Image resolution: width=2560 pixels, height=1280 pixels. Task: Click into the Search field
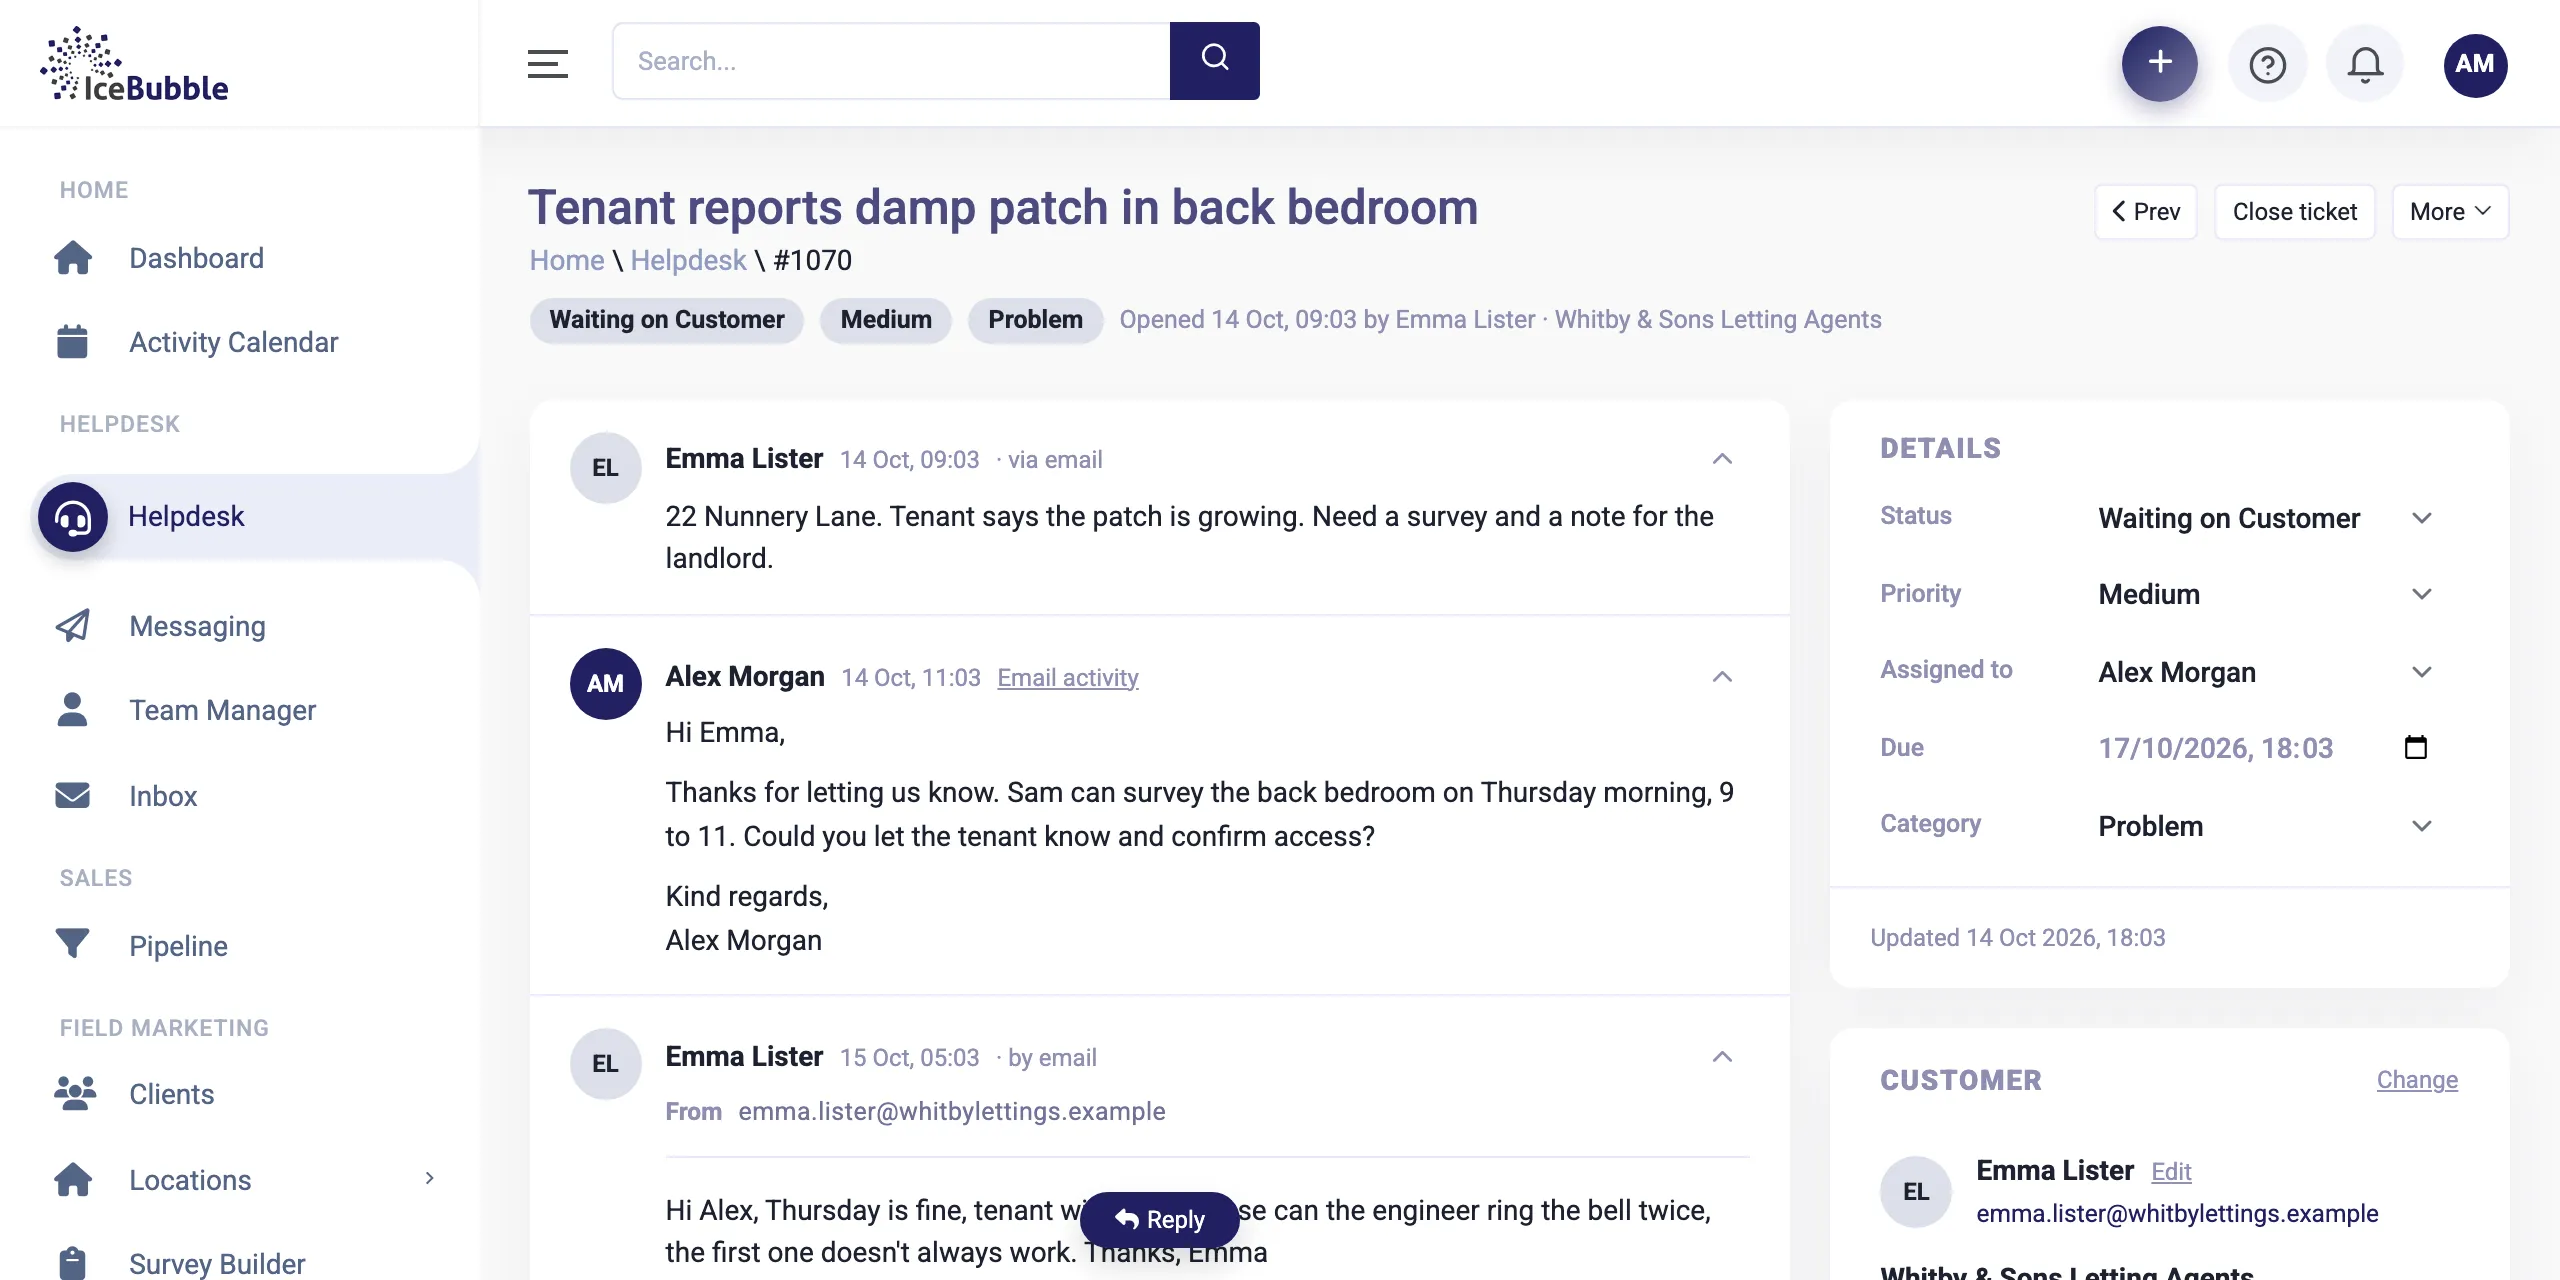[x=891, y=61]
